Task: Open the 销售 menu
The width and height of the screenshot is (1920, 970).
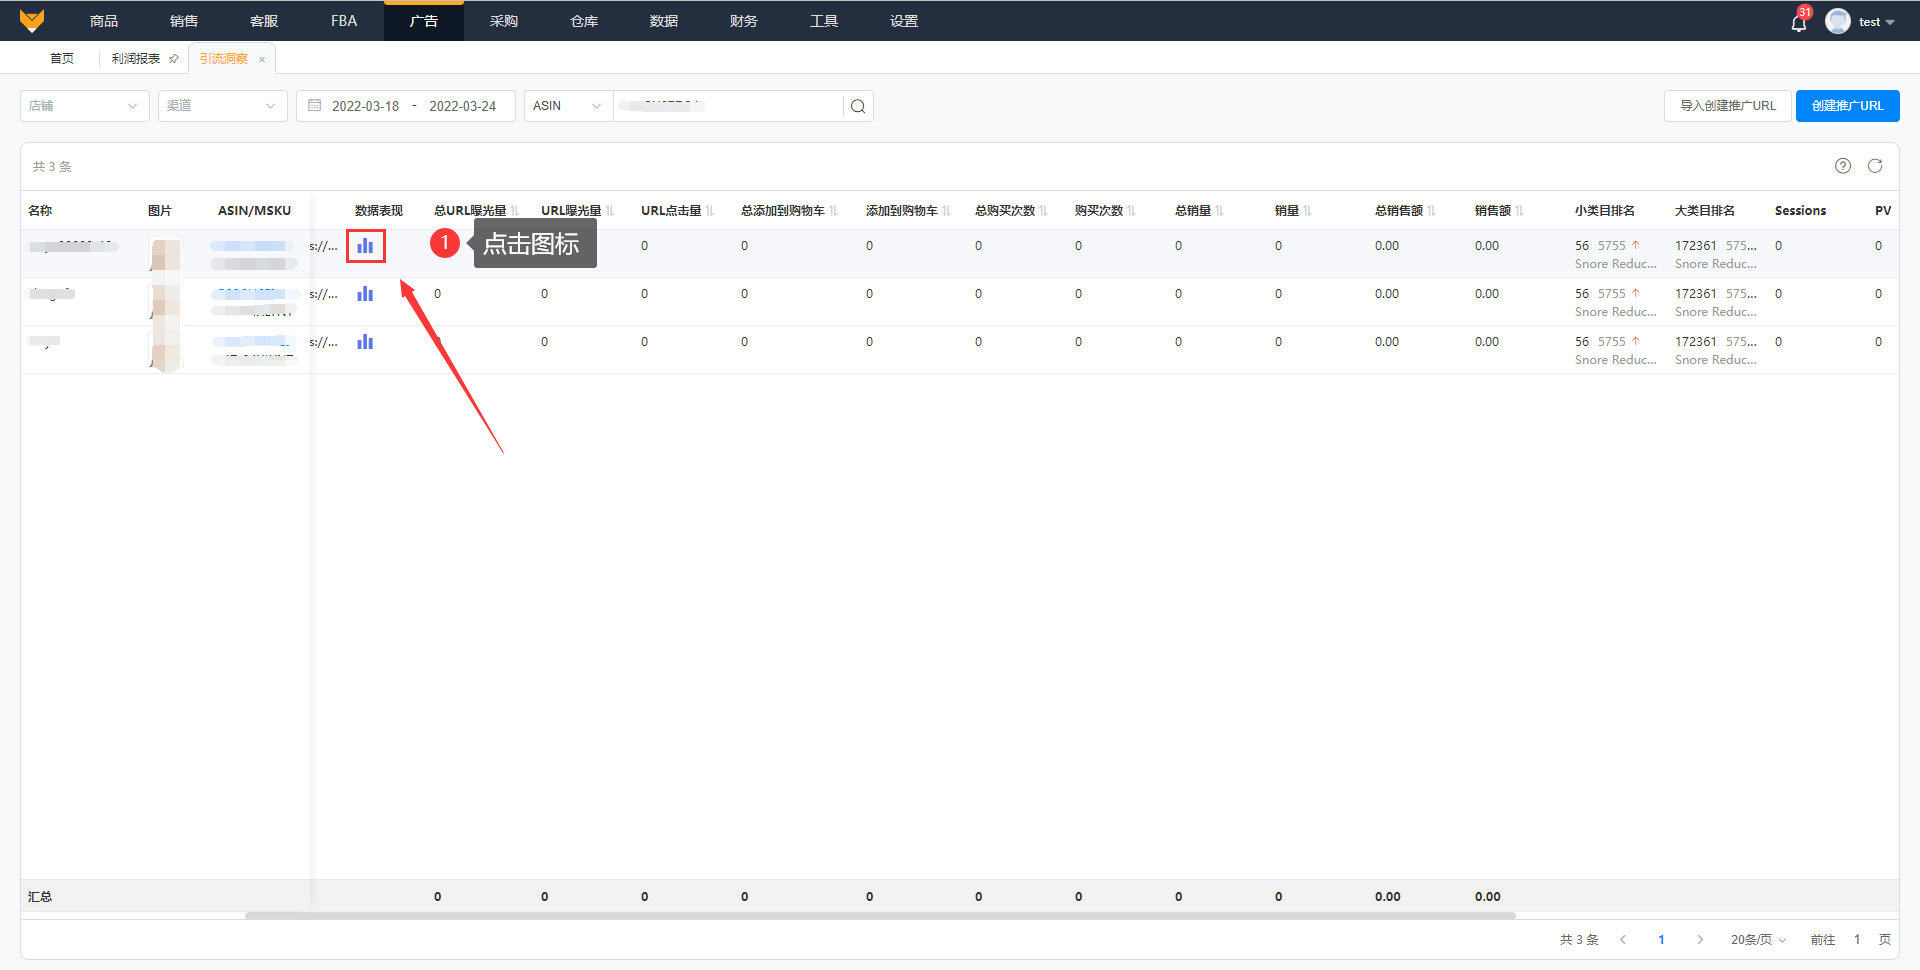Action: 184,21
